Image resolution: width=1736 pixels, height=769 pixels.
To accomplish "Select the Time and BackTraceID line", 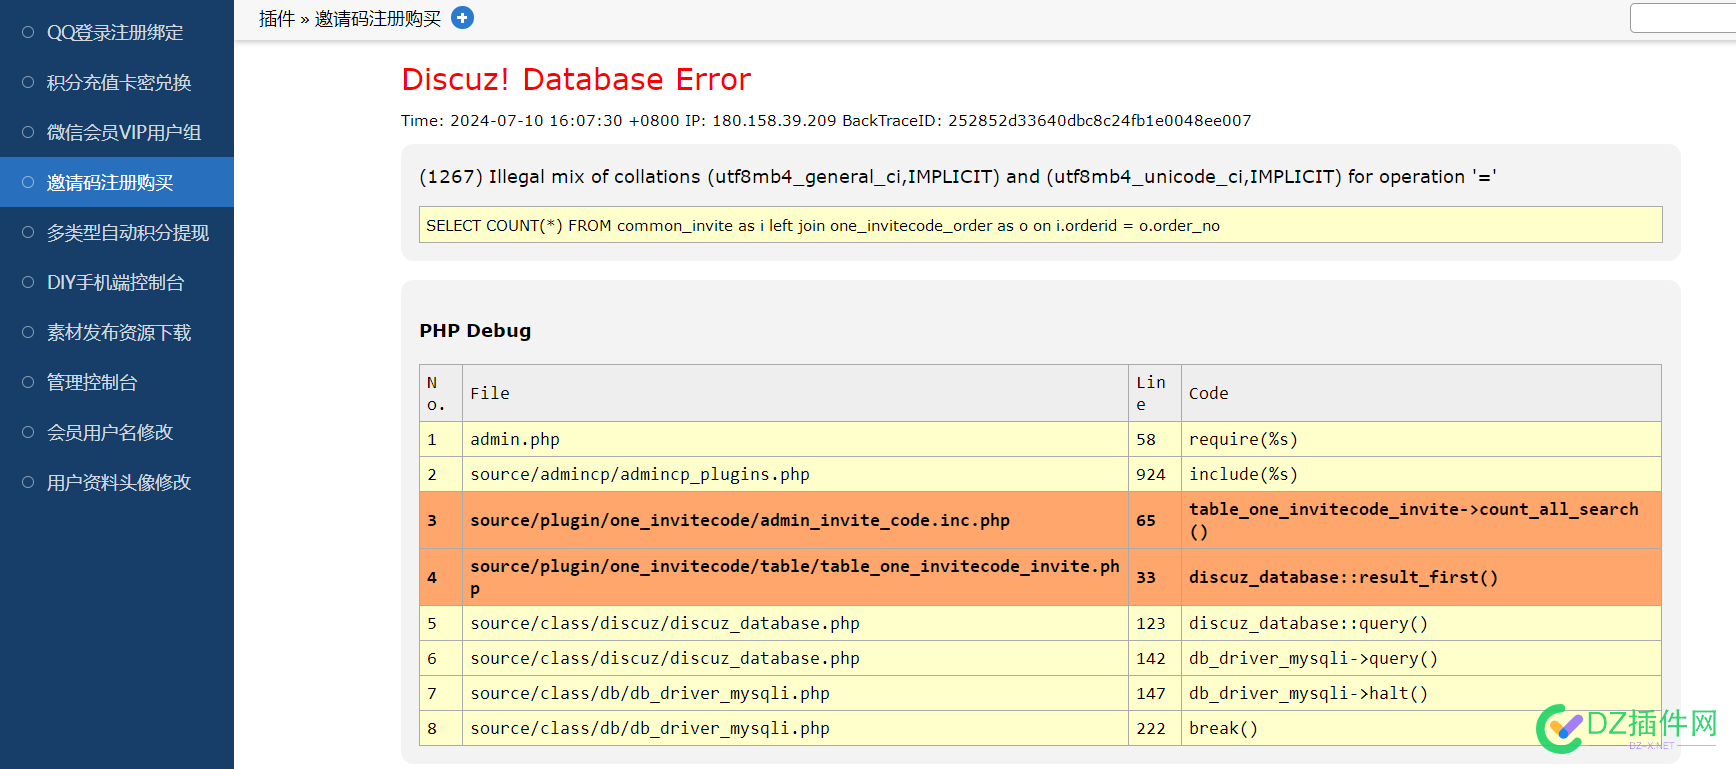I will 826,120.
